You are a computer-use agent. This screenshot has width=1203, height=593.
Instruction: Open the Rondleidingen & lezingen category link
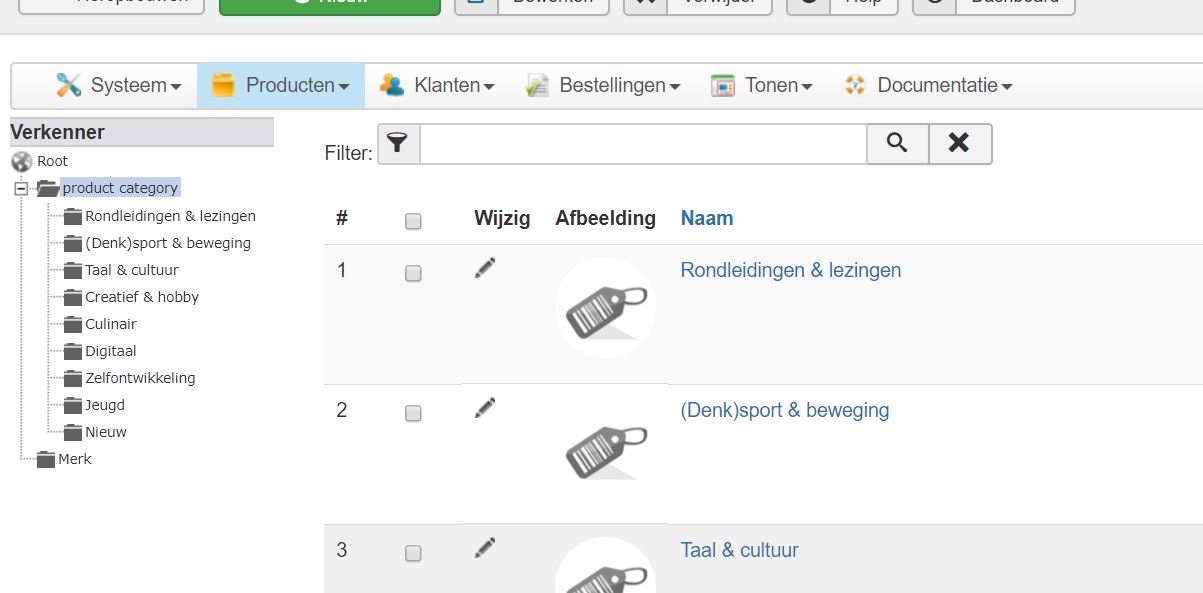coord(790,270)
